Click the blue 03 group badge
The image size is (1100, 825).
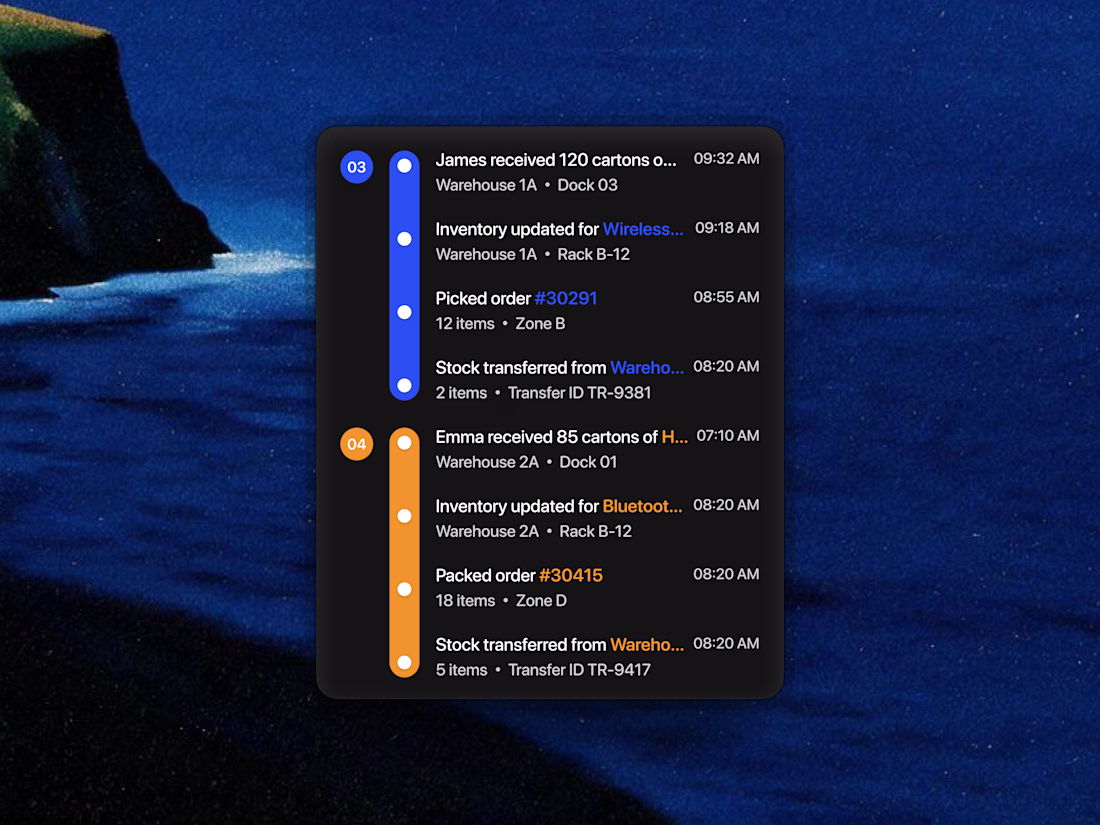coord(356,167)
